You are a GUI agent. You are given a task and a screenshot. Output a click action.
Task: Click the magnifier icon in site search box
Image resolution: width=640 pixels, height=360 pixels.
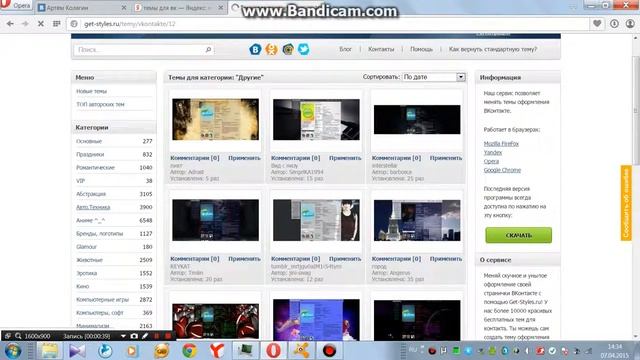click(208, 49)
